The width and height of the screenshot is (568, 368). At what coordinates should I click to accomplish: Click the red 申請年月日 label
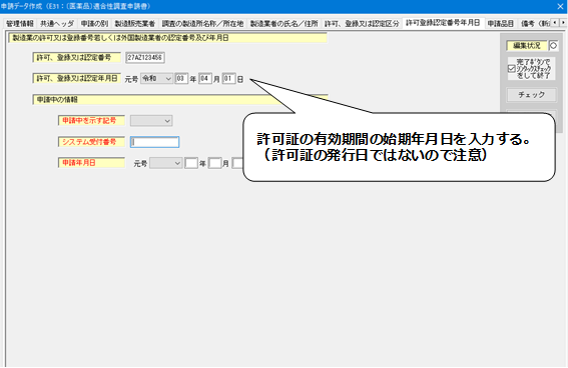91,163
